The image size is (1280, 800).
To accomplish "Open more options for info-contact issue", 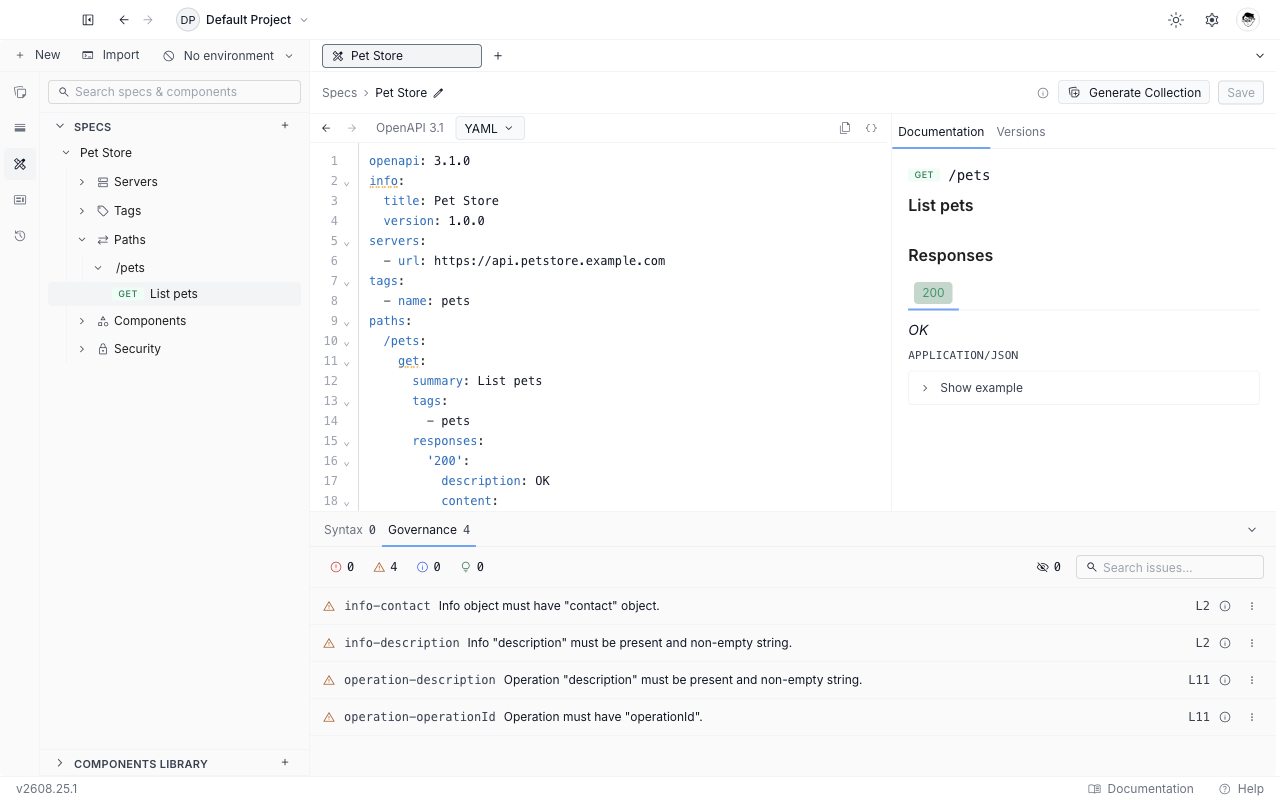I will [x=1252, y=606].
